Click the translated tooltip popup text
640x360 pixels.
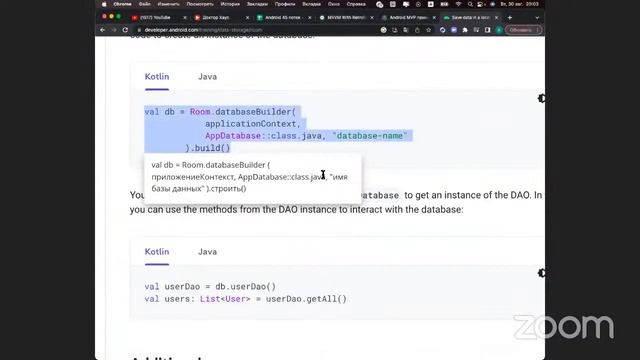coord(249,177)
